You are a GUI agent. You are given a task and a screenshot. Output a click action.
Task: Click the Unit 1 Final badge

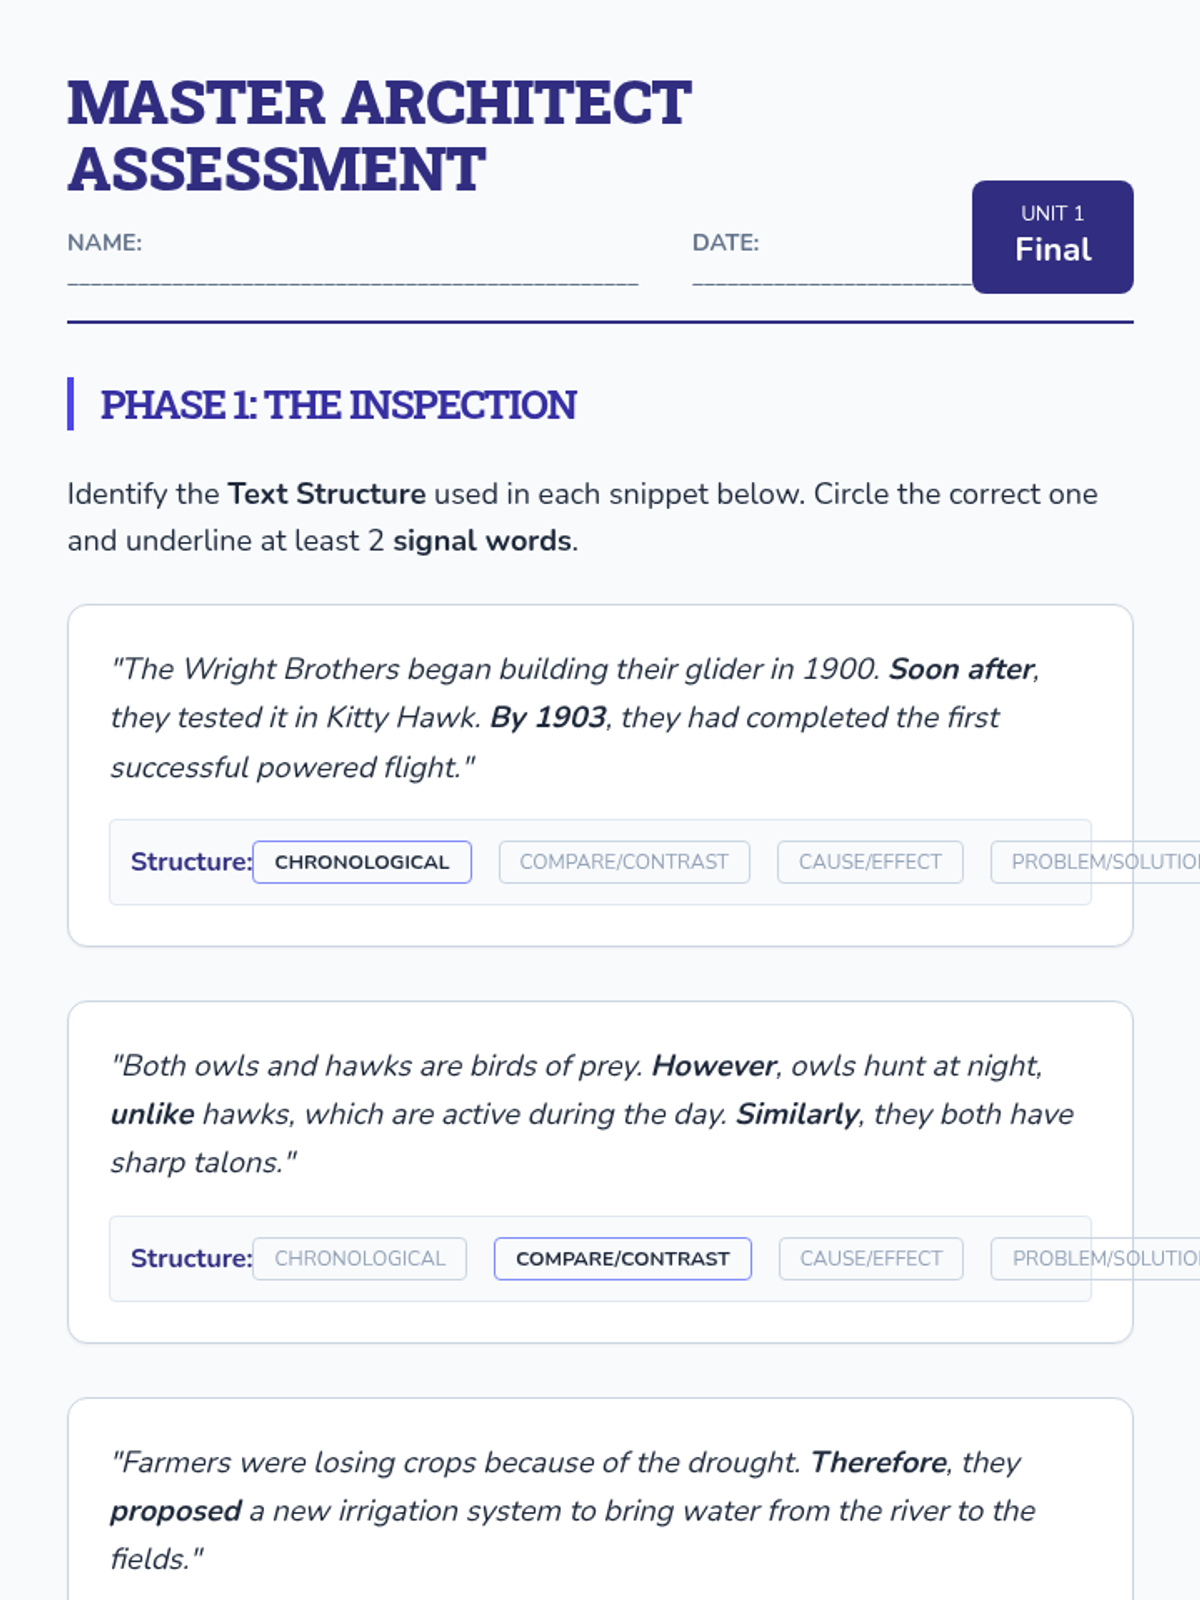click(1052, 237)
